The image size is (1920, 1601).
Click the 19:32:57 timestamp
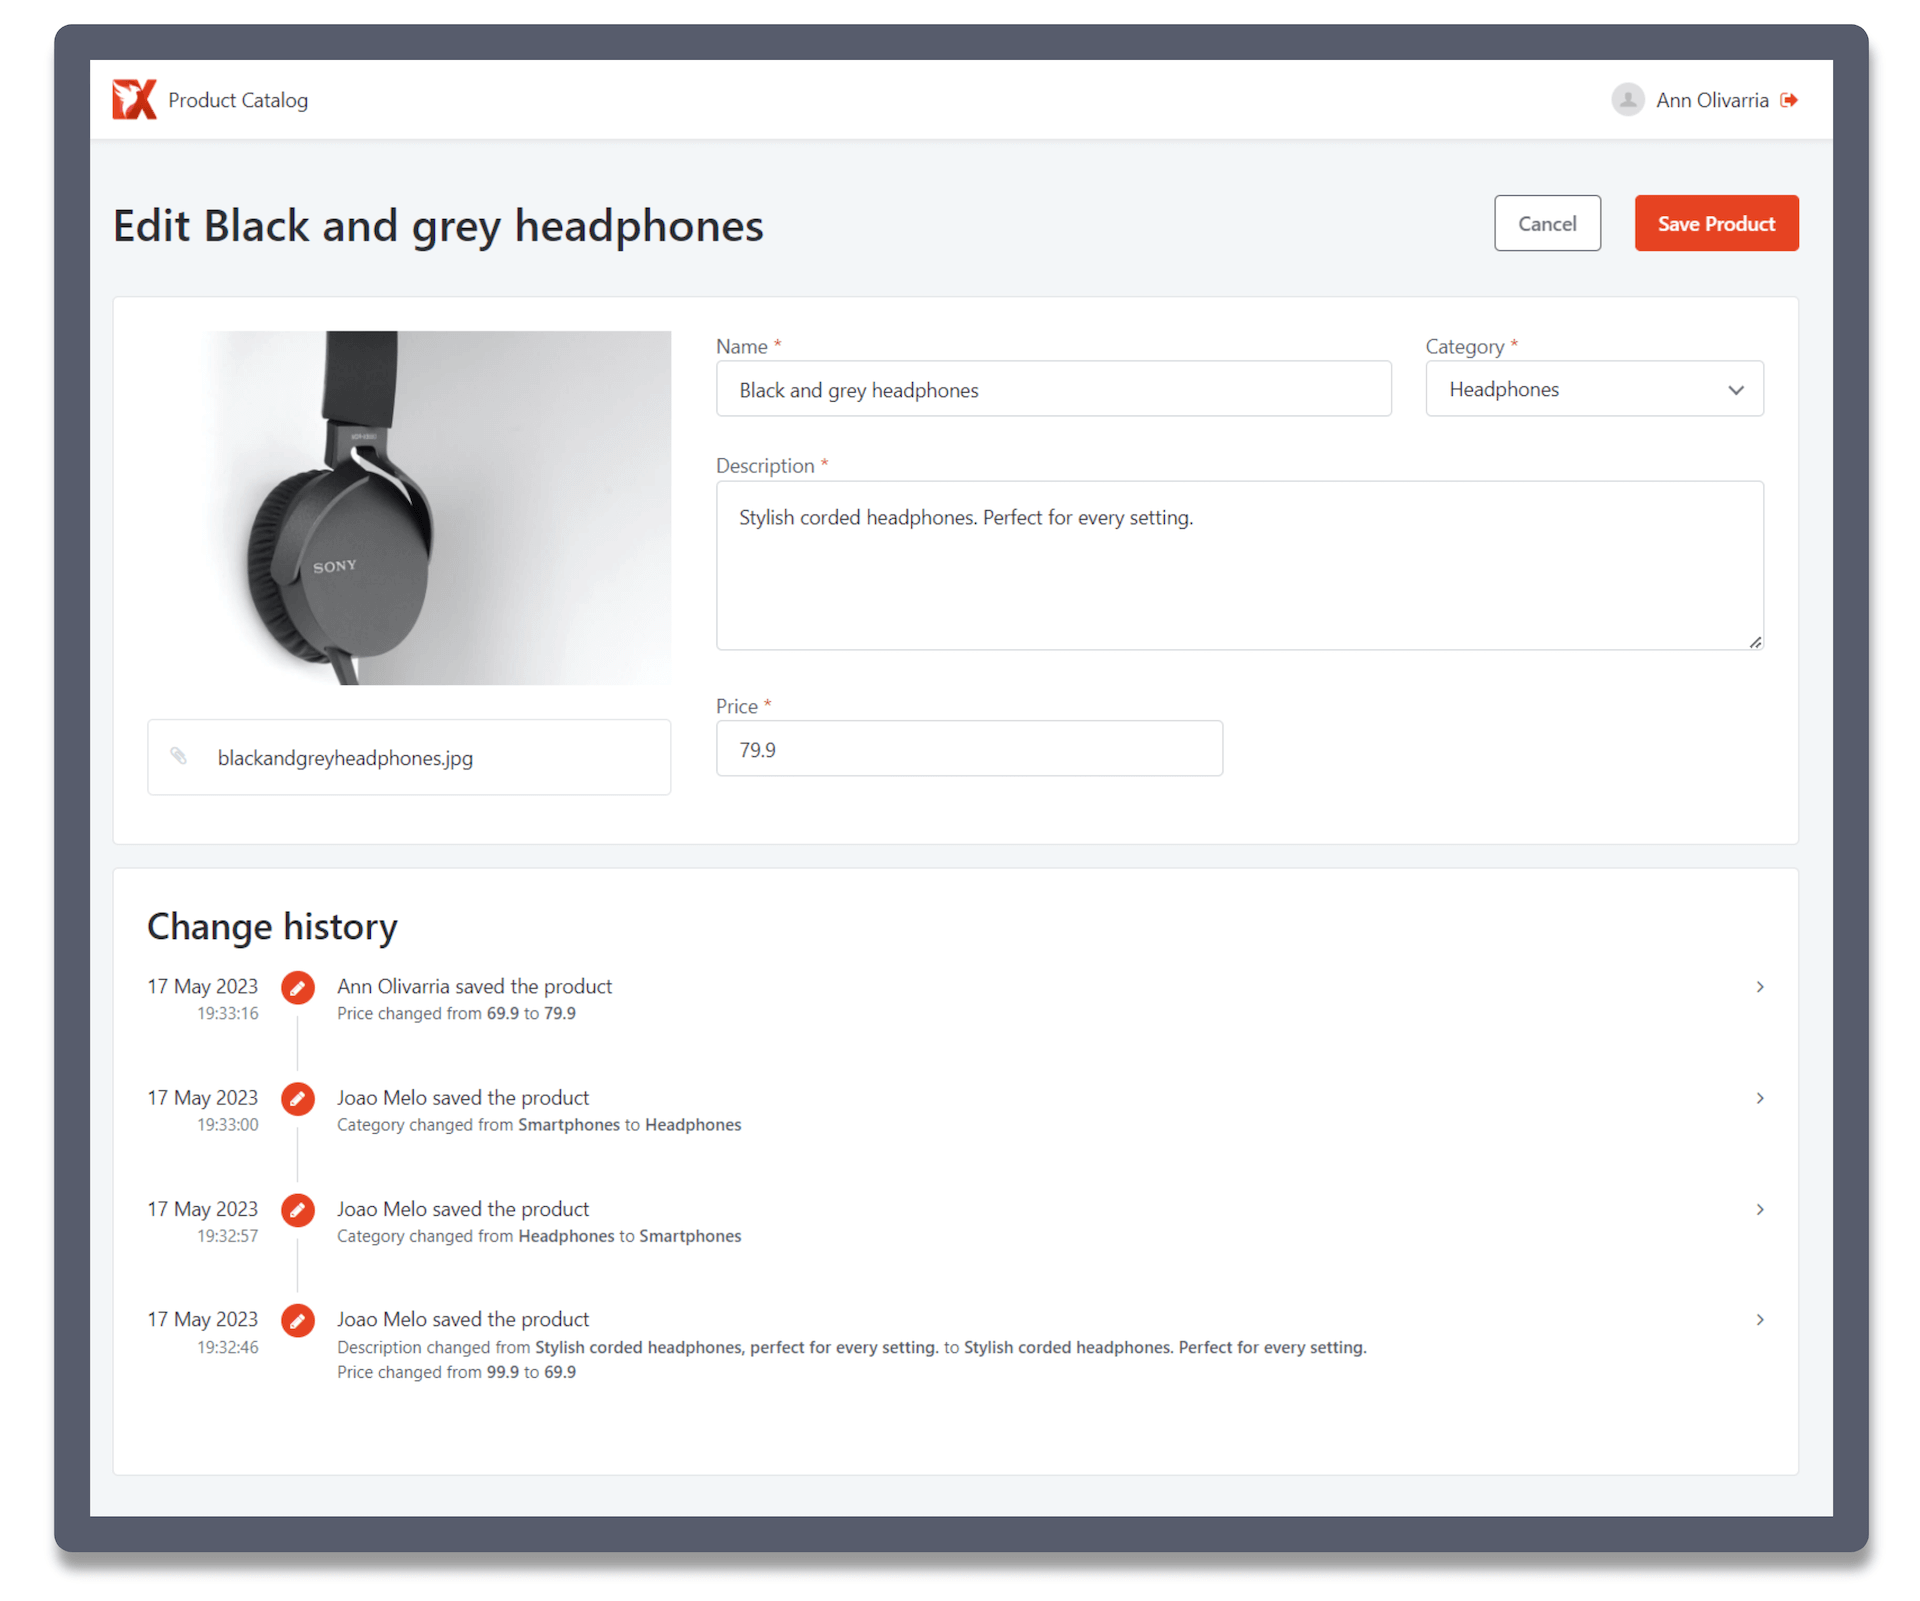pos(227,1236)
